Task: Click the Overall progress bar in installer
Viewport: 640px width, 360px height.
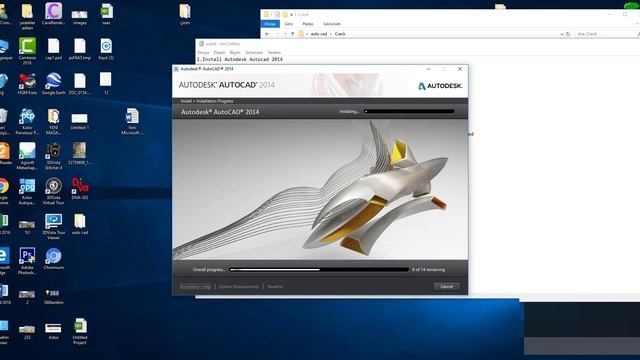Action: point(319,269)
